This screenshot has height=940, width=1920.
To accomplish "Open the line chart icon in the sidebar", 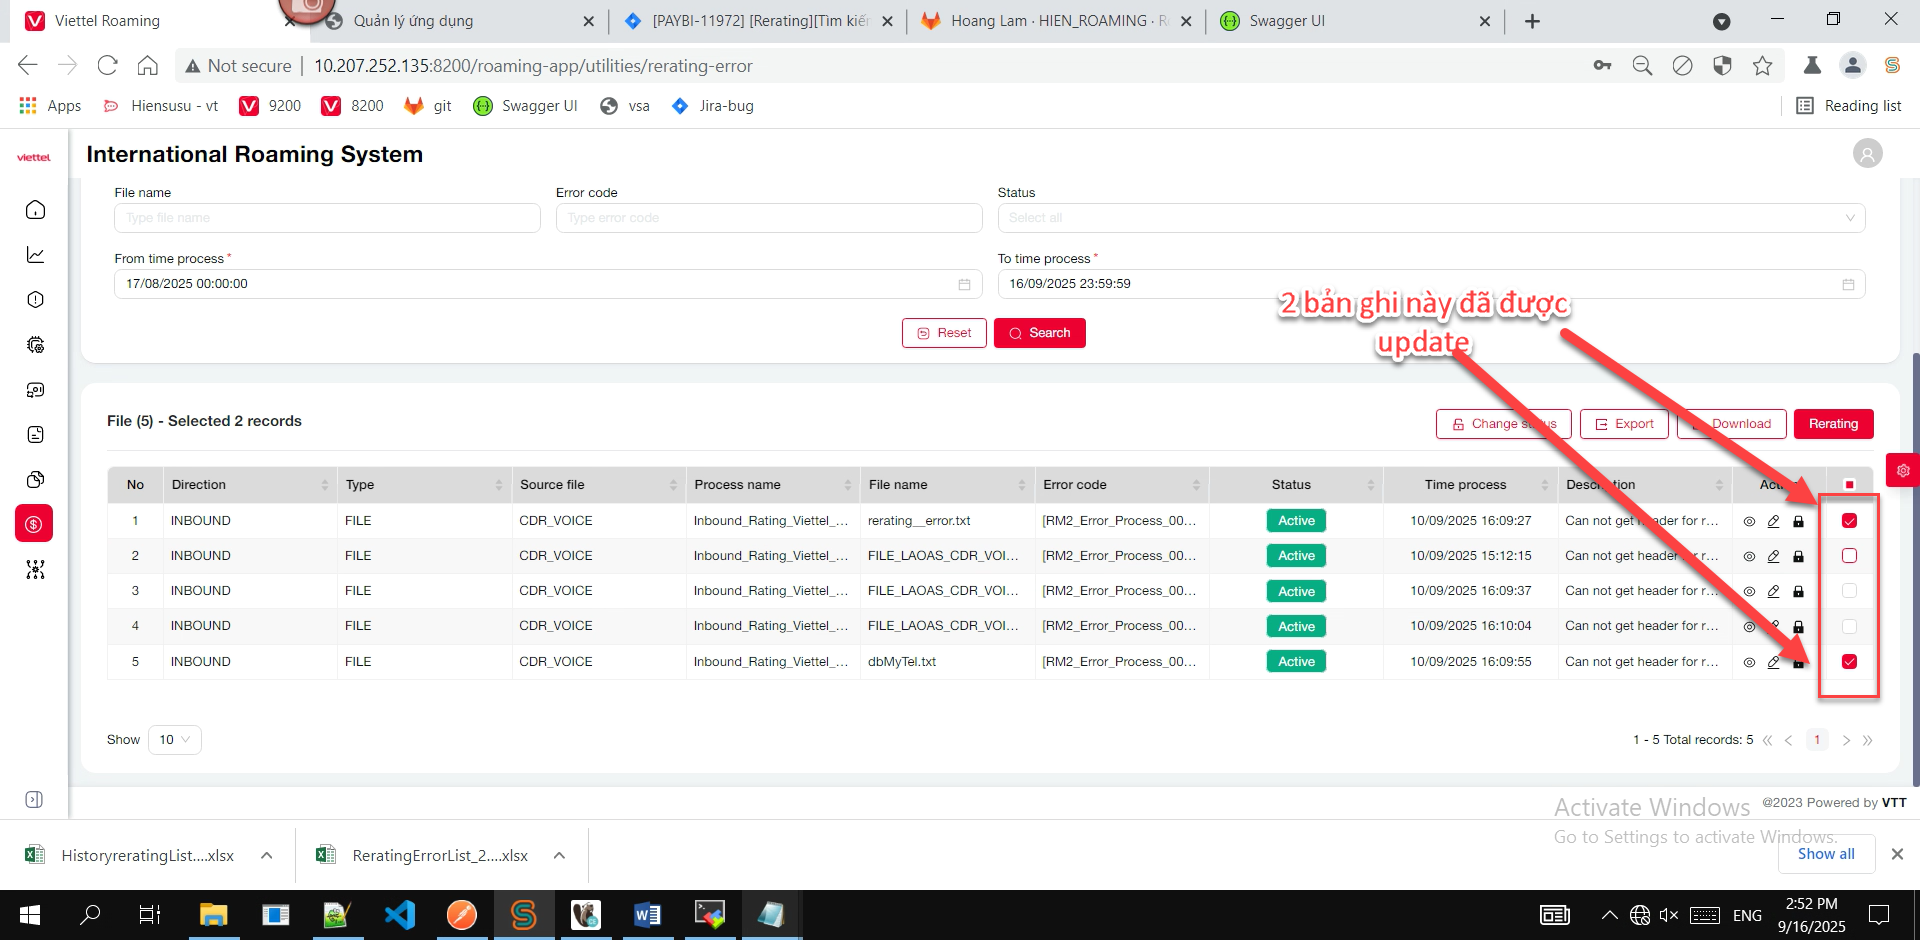I will tap(35, 255).
